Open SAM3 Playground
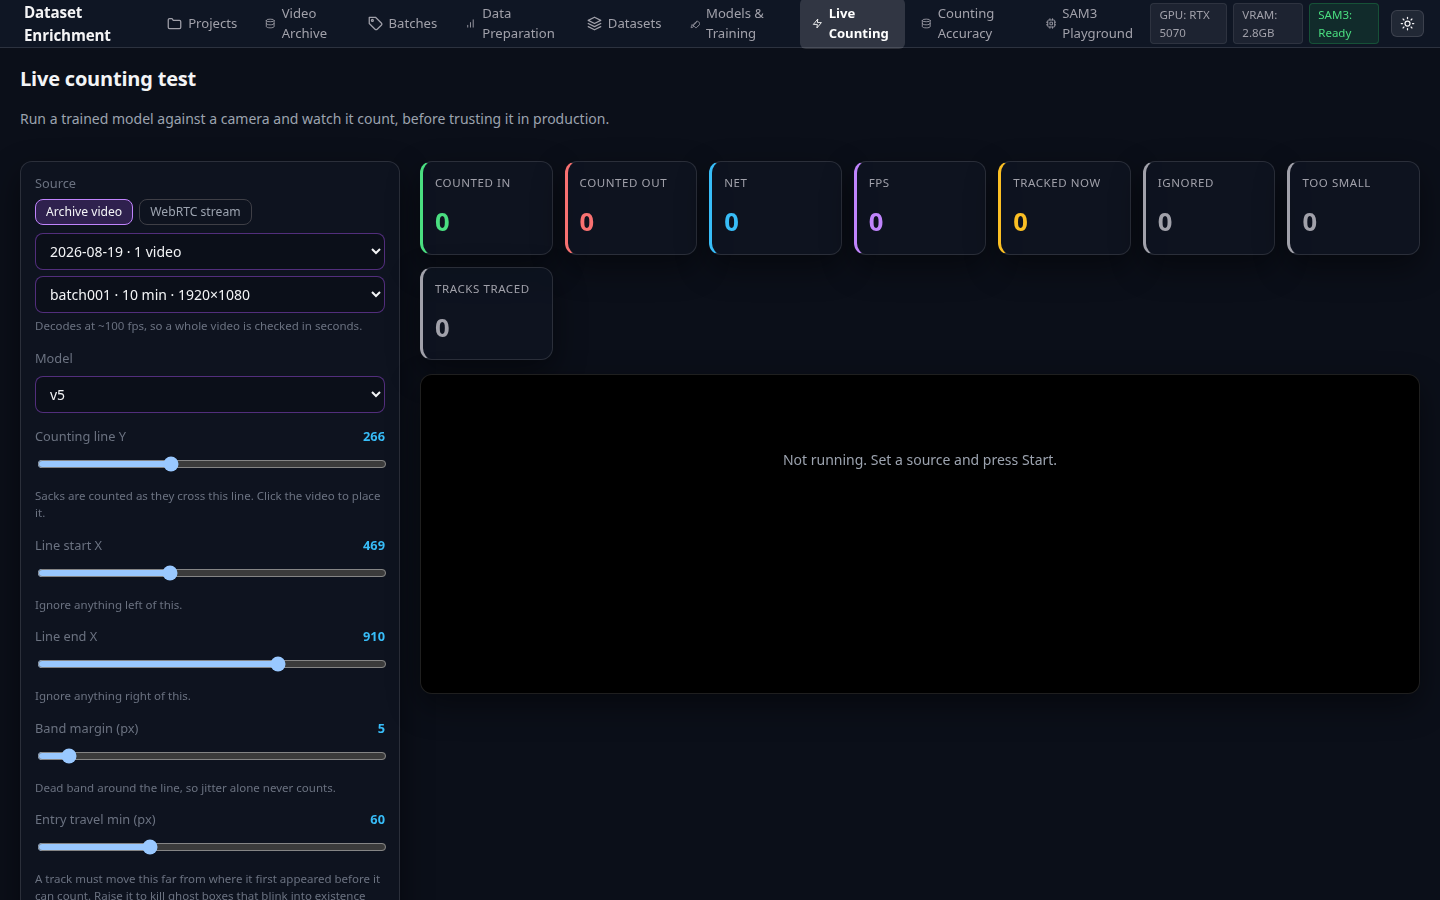Viewport: 1440px width, 900px height. (x=1090, y=23)
